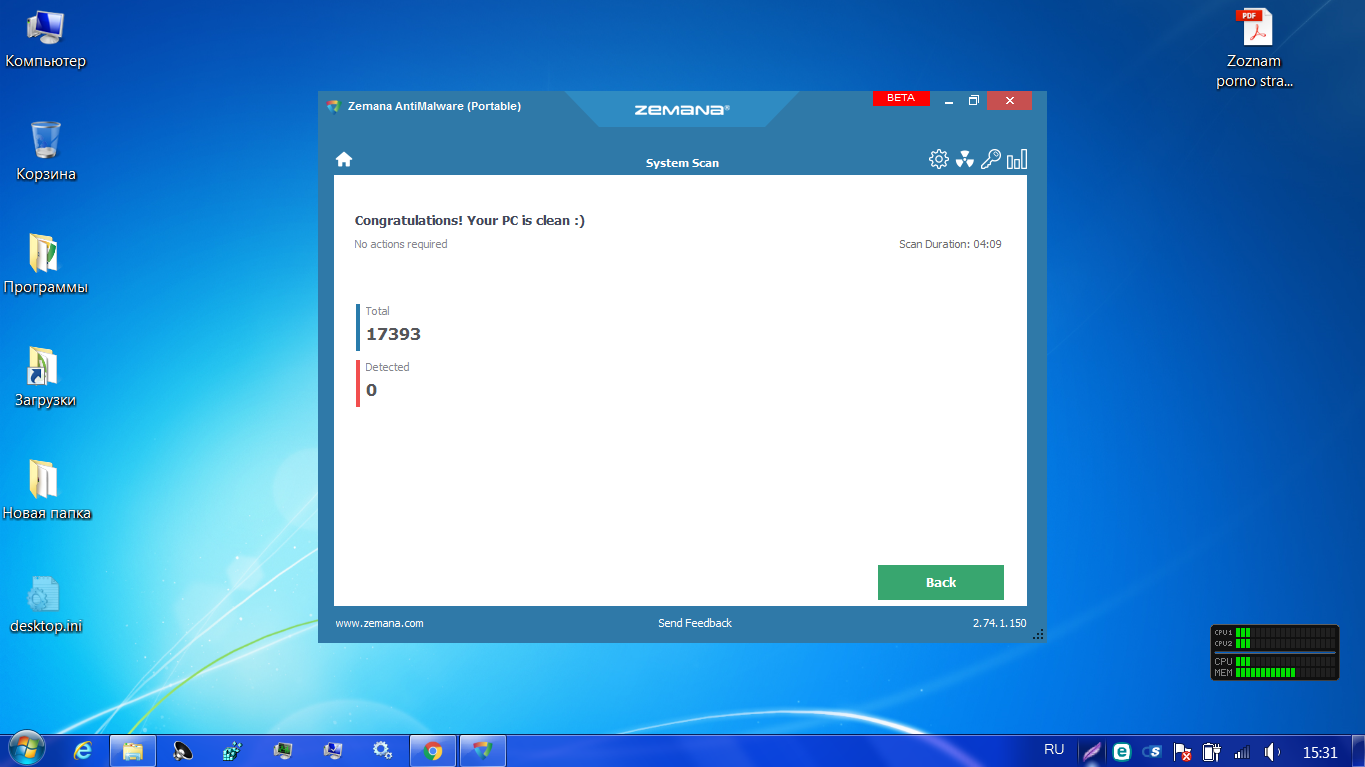Open the Windows Start menu
This screenshot has width=1365, height=767.
26,750
